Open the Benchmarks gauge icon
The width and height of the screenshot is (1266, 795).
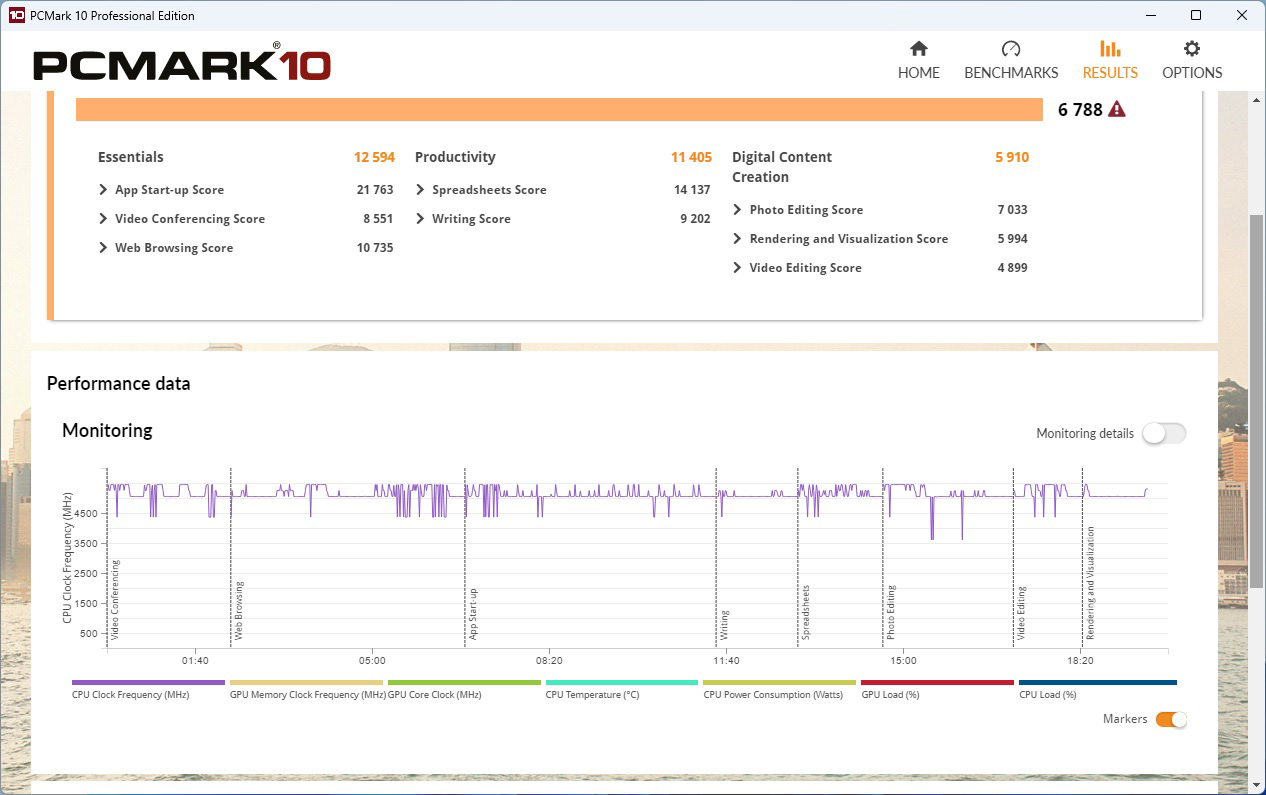[1011, 49]
